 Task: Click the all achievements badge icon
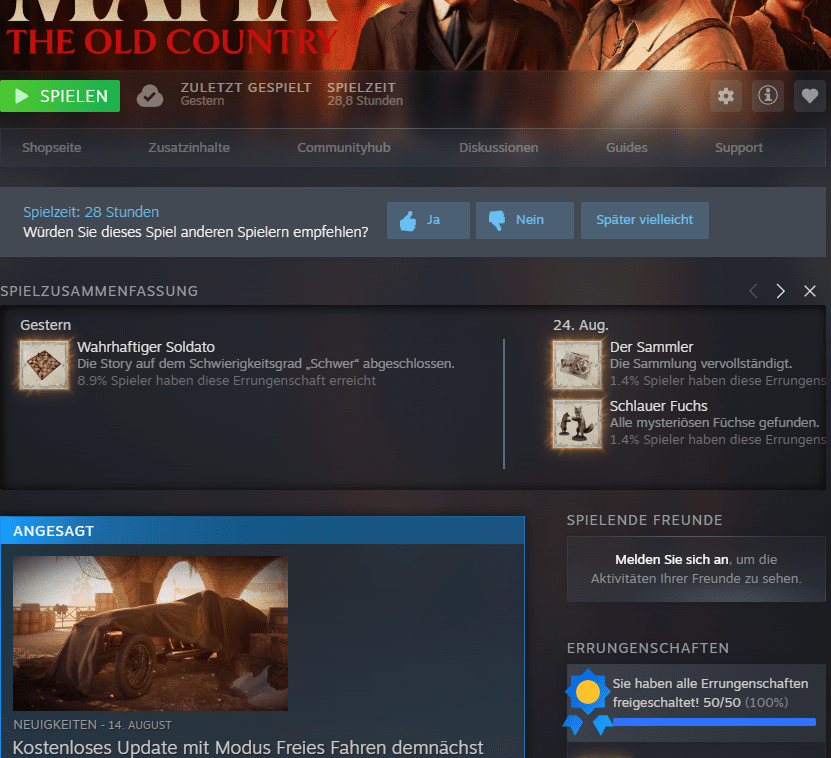pos(587,701)
